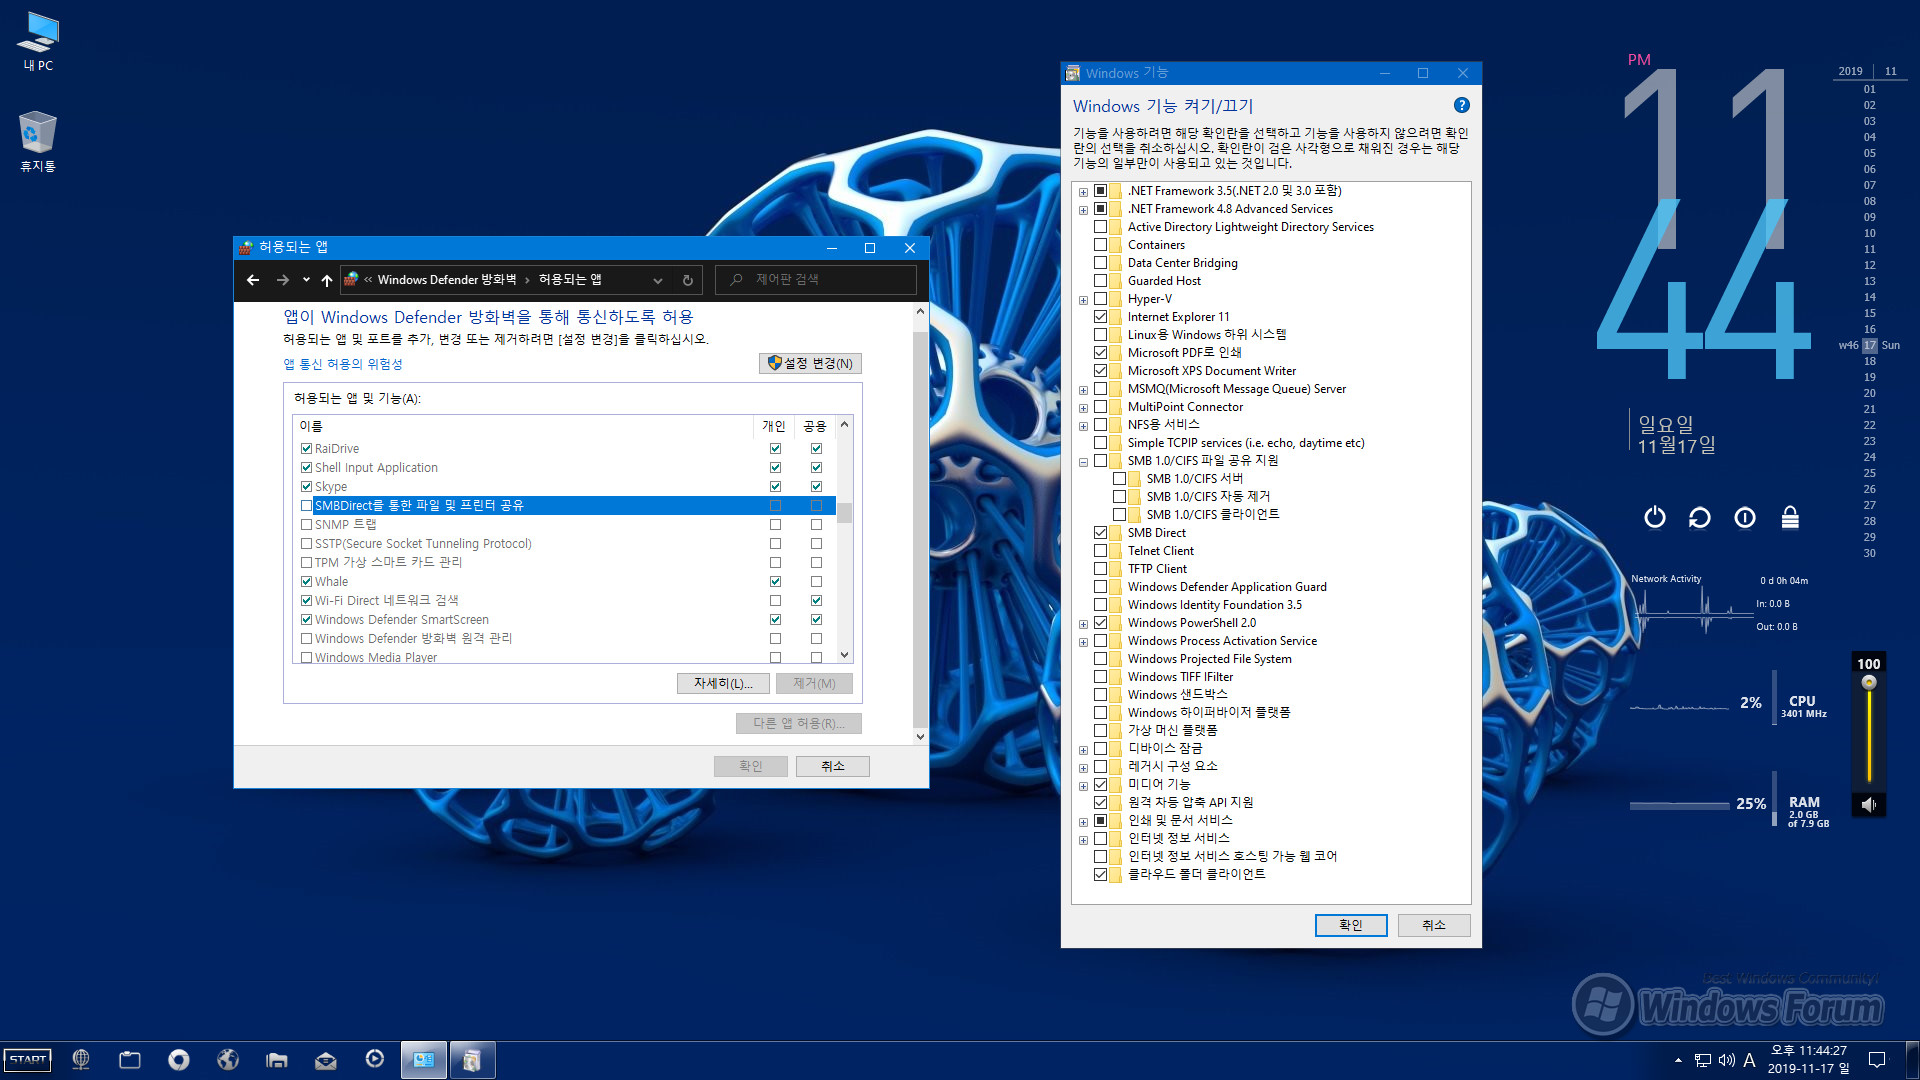The height and width of the screenshot is (1080, 1920).
Task: Click the tray network icon
Action: pyautogui.click(x=1702, y=1060)
